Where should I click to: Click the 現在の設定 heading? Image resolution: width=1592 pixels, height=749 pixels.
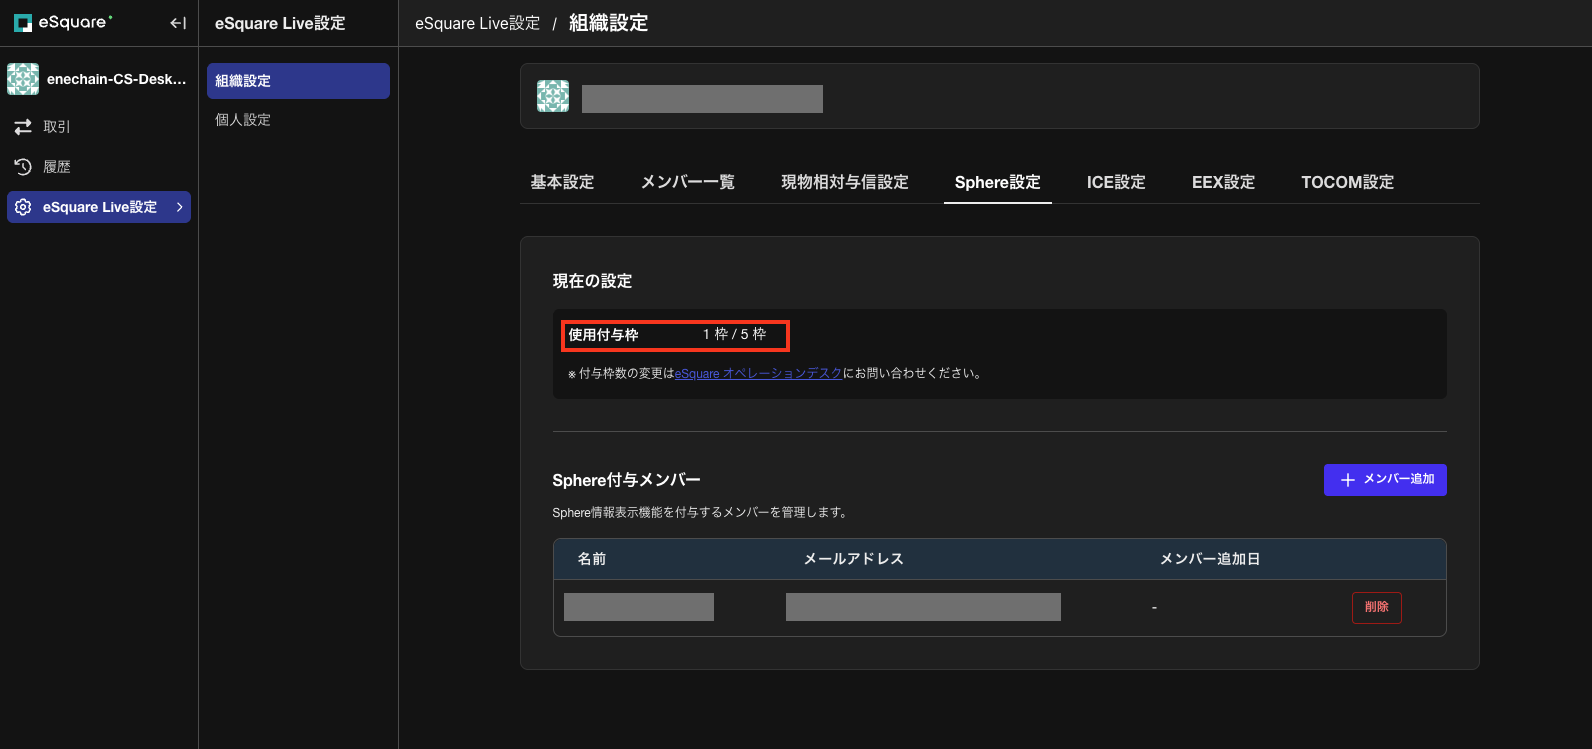pyautogui.click(x=592, y=281)
